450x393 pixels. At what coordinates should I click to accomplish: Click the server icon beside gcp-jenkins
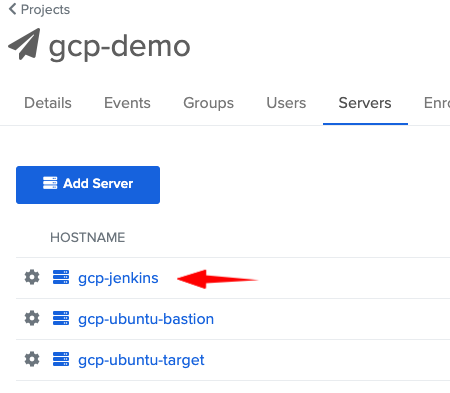[x=61, y=277]
